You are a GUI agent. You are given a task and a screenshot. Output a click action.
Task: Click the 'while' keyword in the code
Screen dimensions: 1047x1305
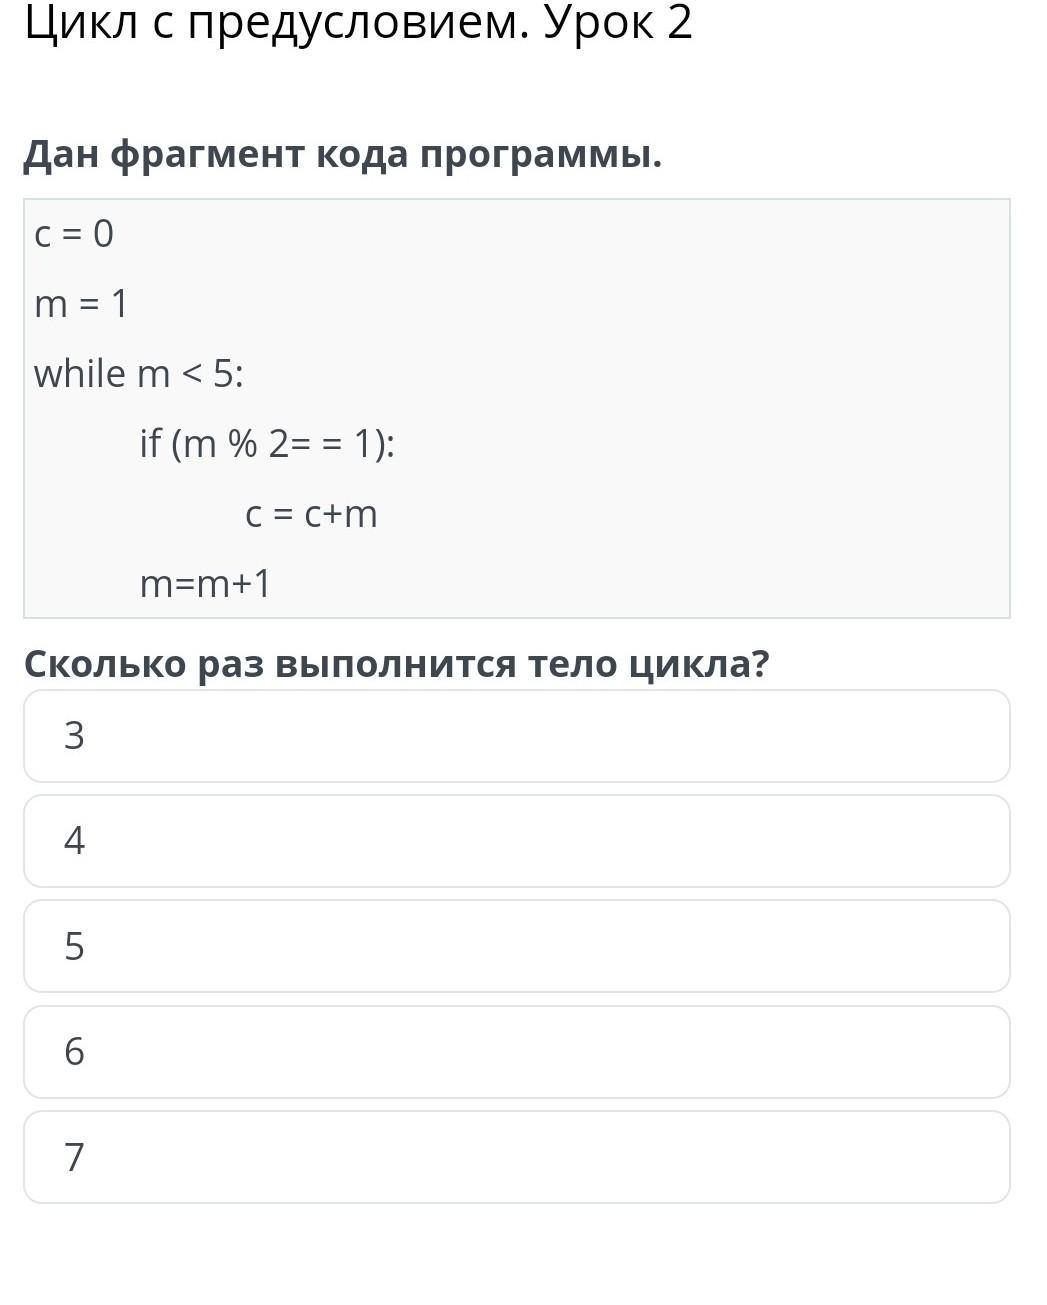(80, 374)
